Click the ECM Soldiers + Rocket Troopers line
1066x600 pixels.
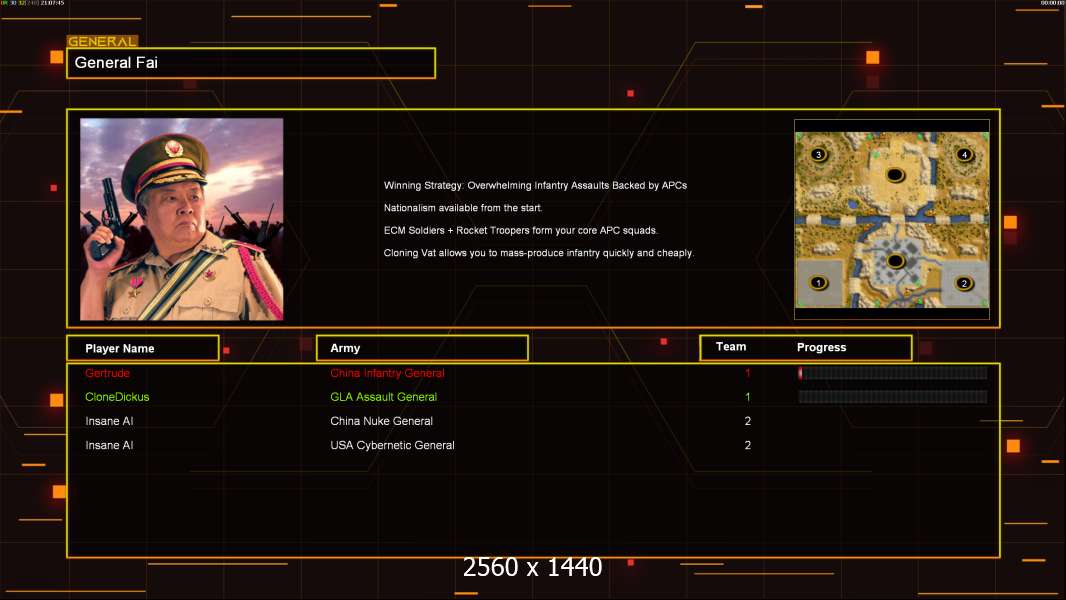[521, 230]
